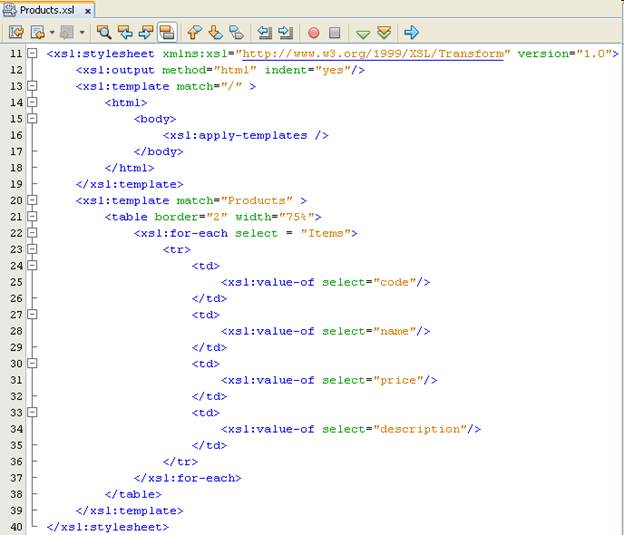Click line number 40 in the gutter

(16, 527)
